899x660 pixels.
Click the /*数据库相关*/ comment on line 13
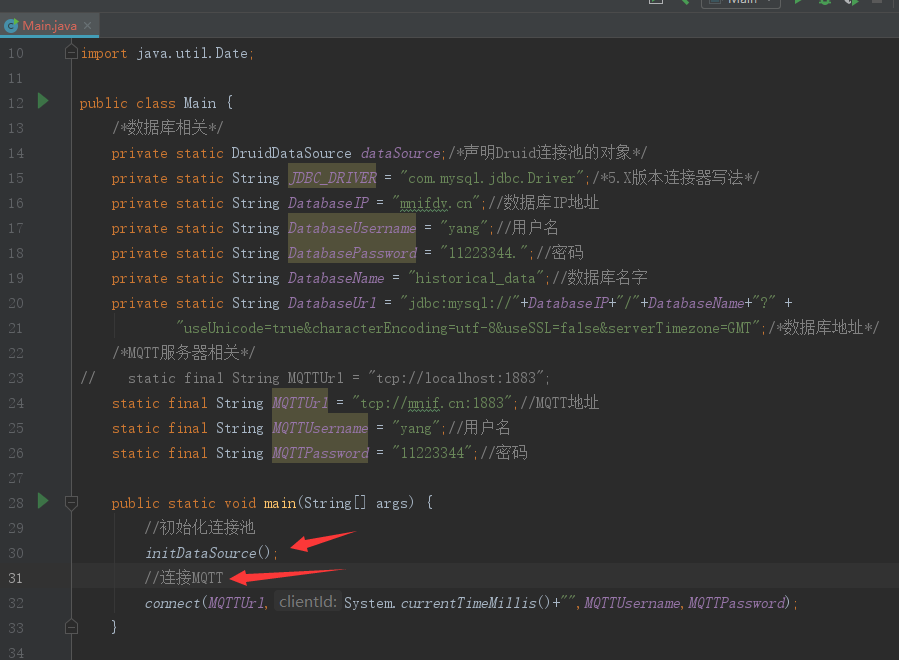(x=168, y=128)
